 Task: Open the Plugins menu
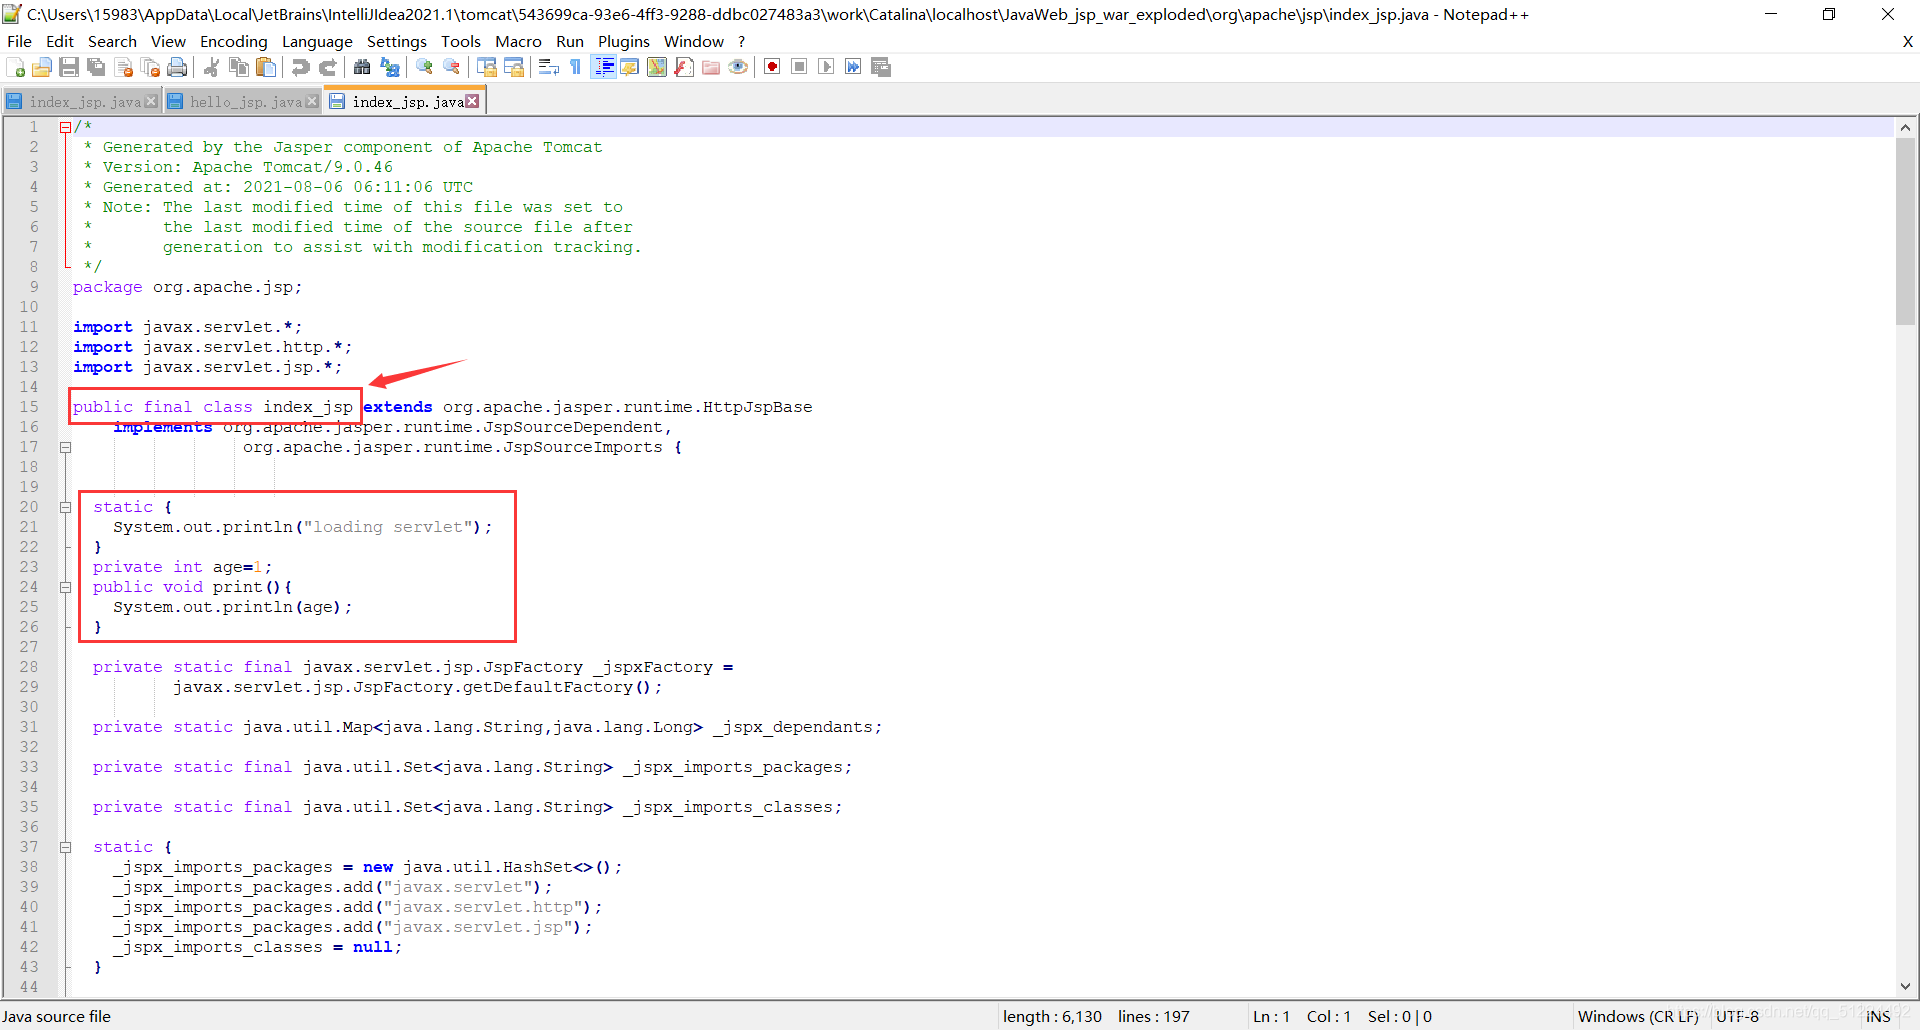click(x=624, y=41)
